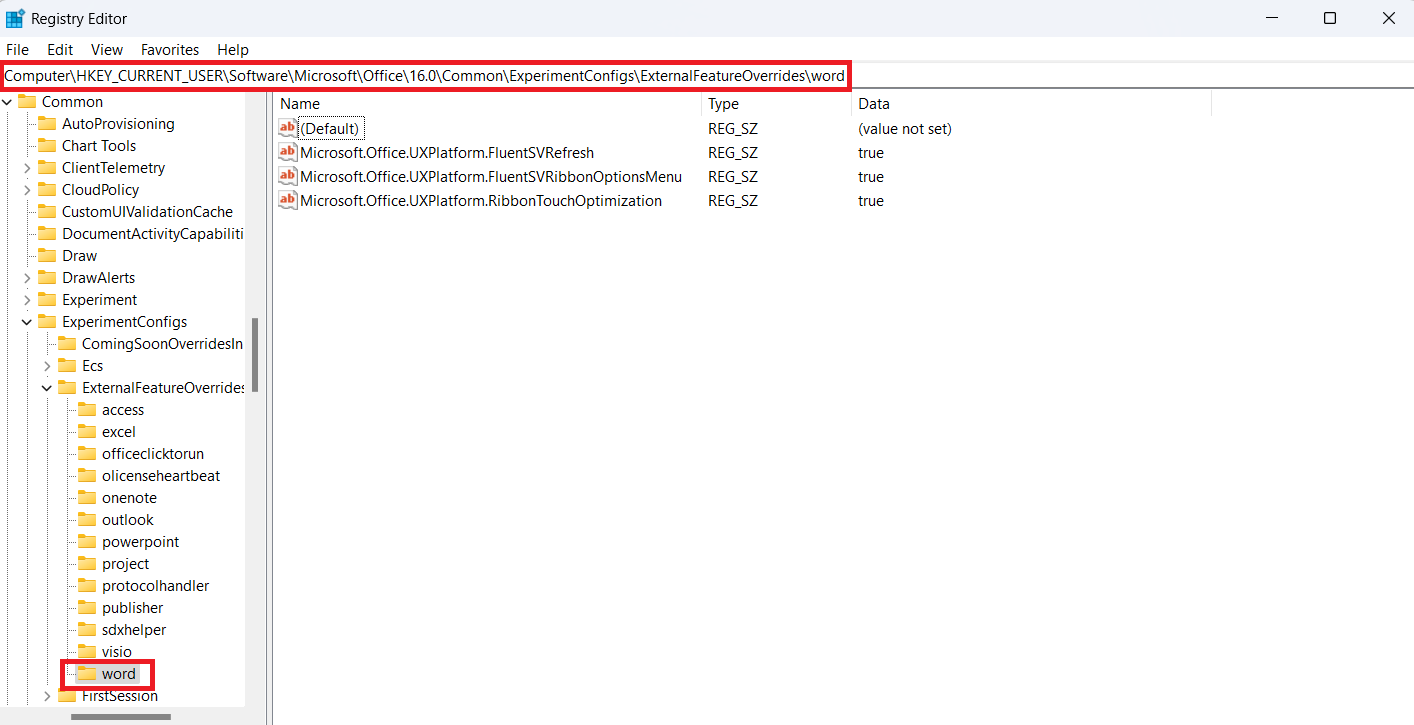Click the publisher folder icon
The image size is (1414, 725).
coord(87,608)
